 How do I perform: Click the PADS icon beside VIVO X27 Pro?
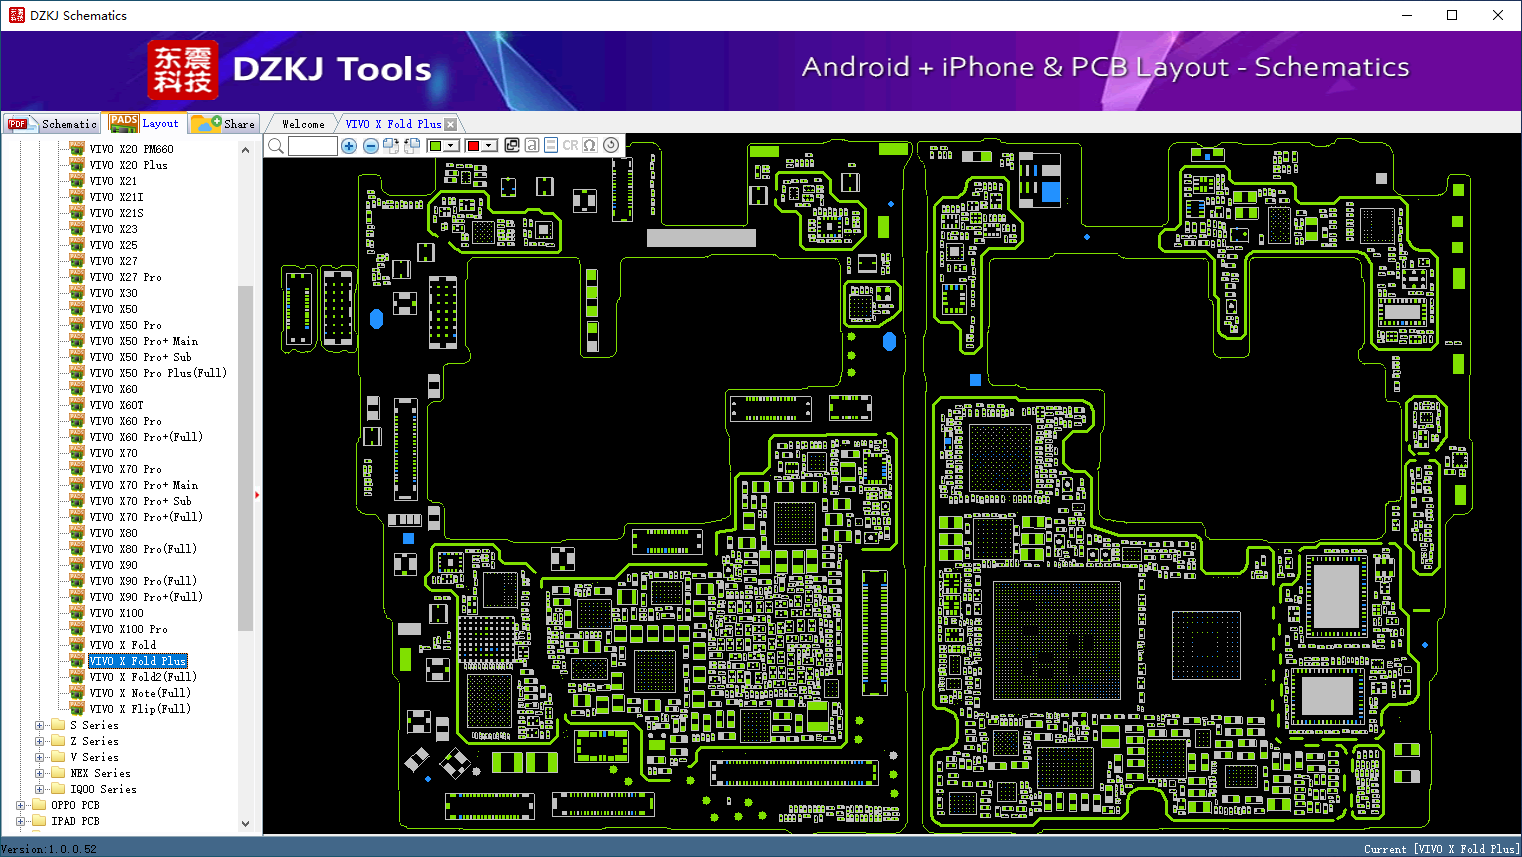pyautogui.click(x=77, y=277)
